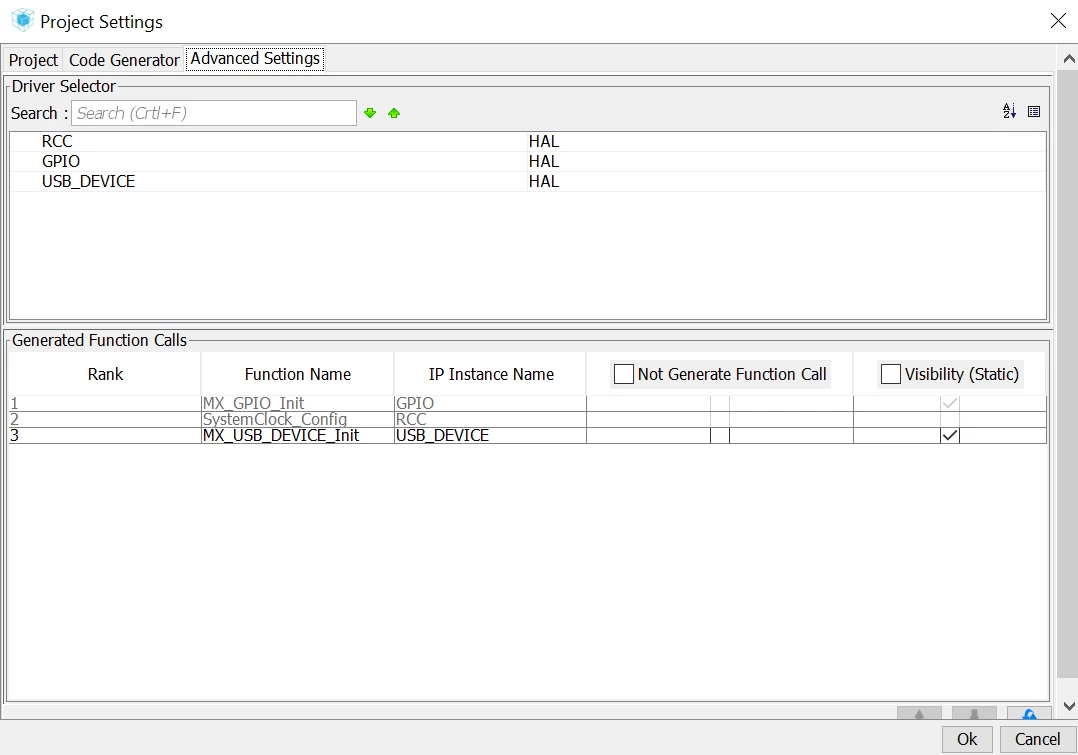Screen dimensions: 1078x755
Task: Click the Project Settings cube app icon
Action: tap(23, 21)
